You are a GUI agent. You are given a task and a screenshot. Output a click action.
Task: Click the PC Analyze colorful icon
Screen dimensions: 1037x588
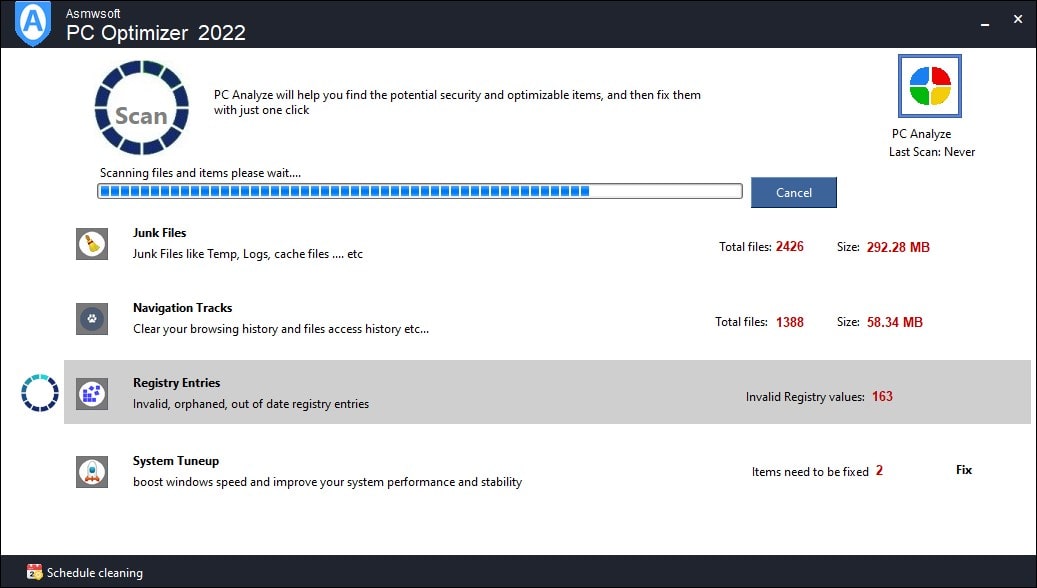(930, 86)
